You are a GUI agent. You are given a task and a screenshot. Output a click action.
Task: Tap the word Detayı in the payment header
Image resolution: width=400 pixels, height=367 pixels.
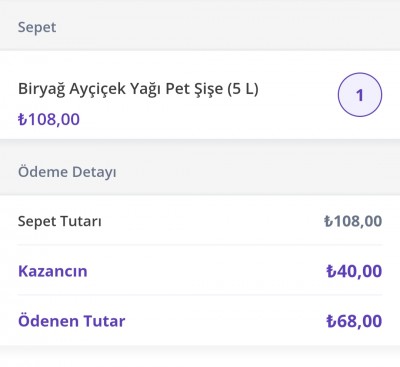[94, 172]
